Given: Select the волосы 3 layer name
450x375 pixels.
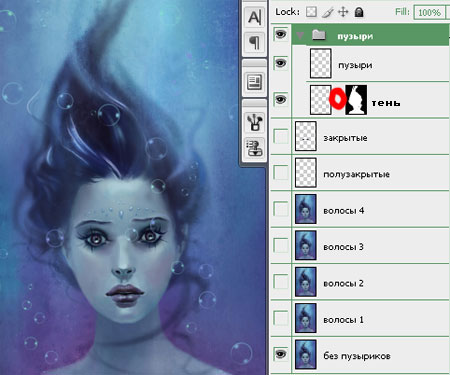Looking at the screenshot, I should [343, 247].
